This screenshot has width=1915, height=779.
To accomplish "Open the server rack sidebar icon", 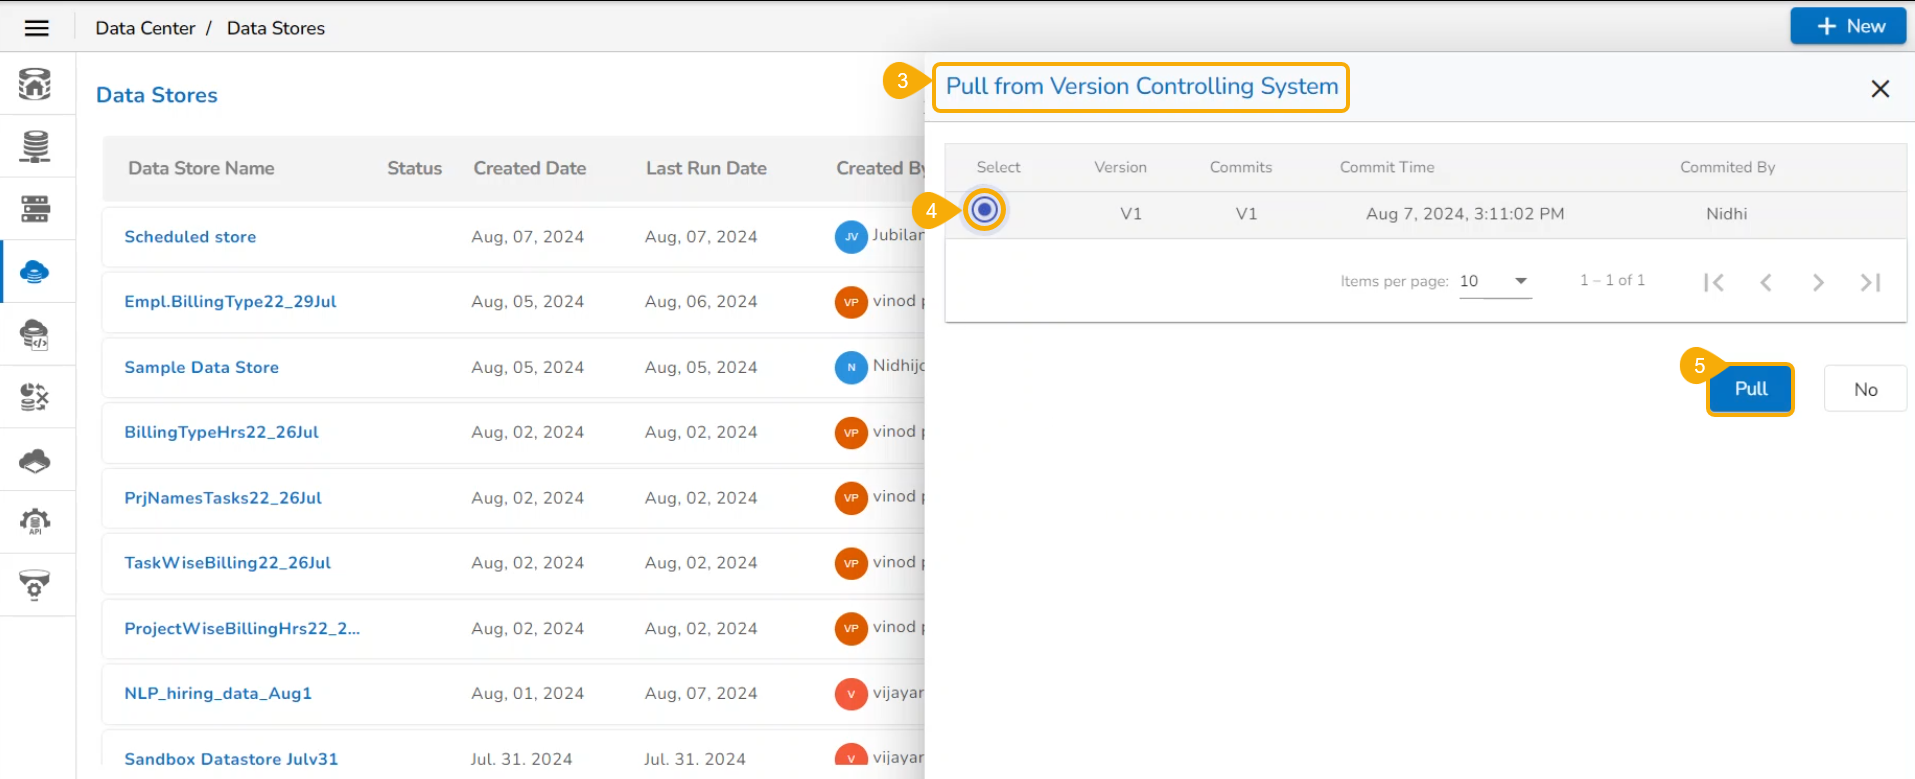I will click(35, 209).
